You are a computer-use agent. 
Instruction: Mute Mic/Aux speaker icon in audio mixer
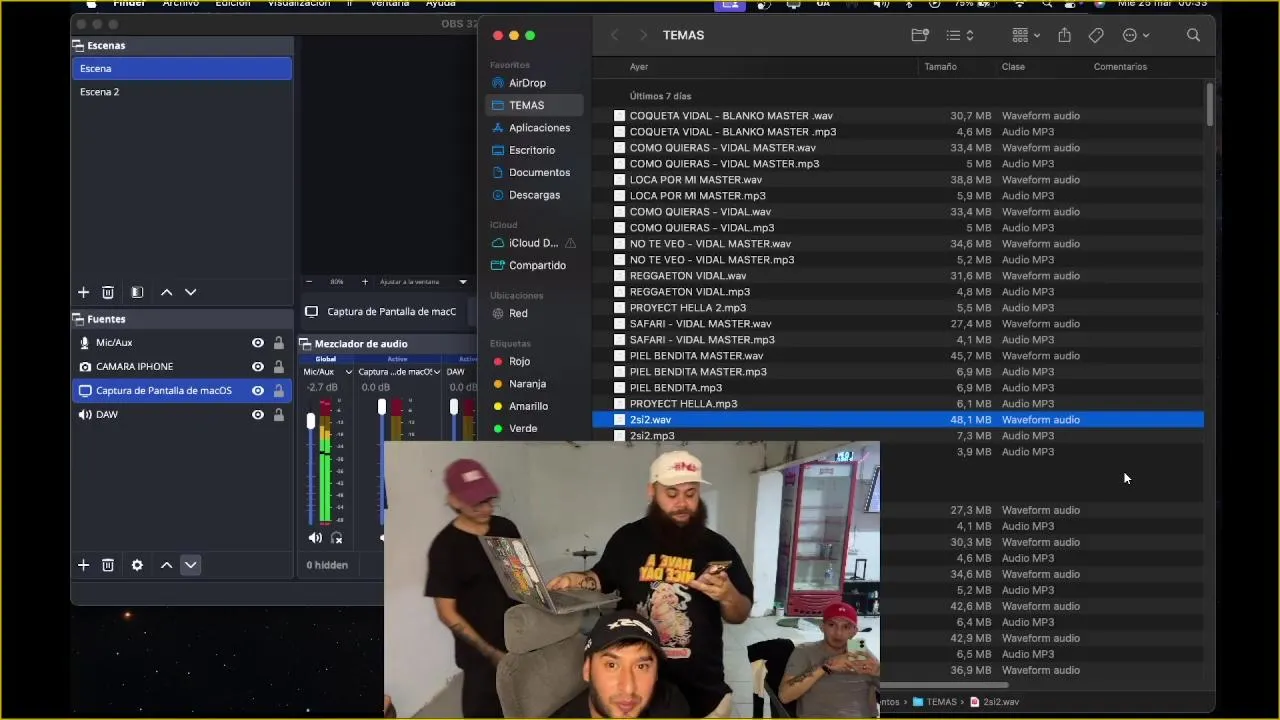(315, 538)
